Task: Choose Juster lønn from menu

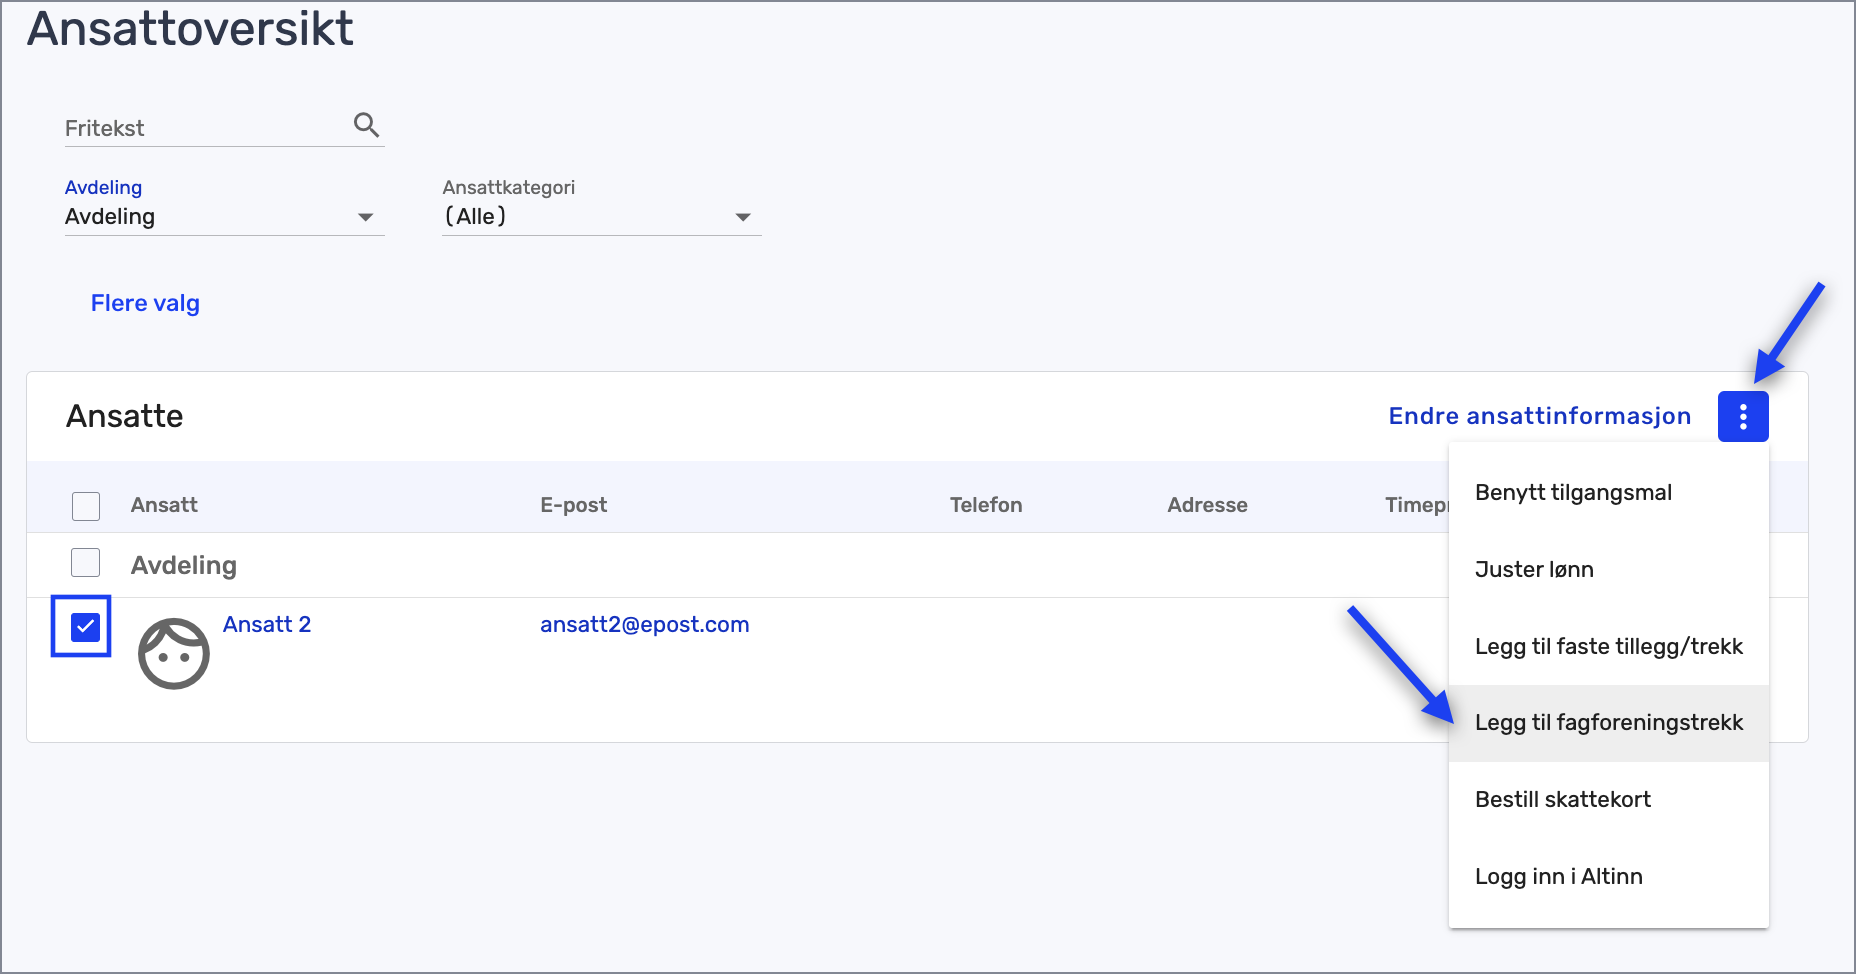Action: click(x=1534, y=570)
